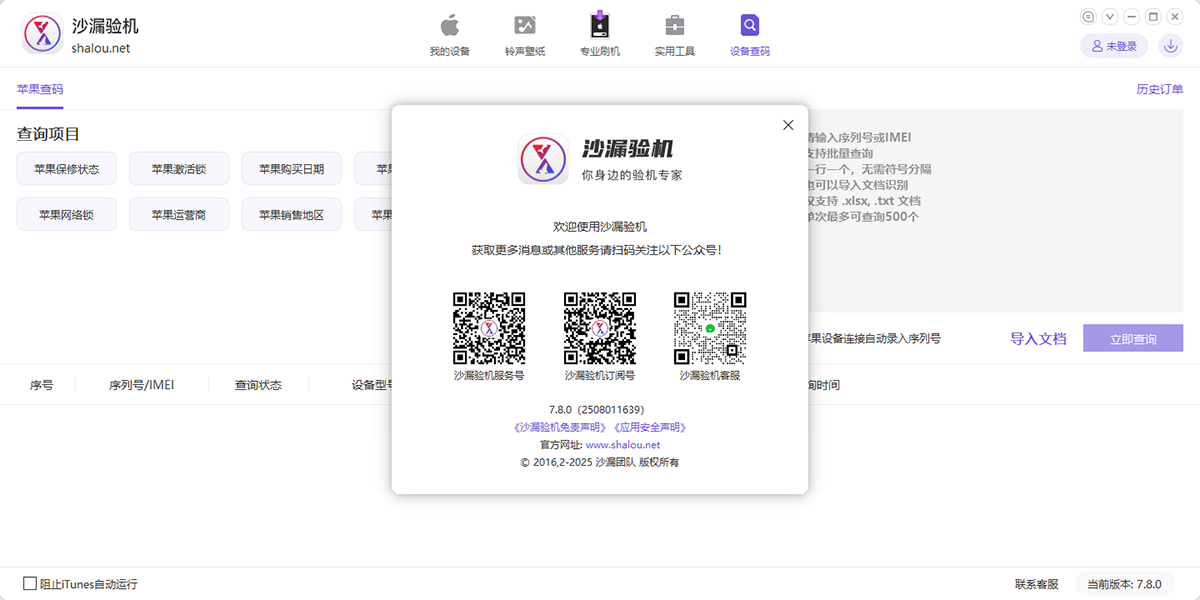Choose the 苹果销售地区 query item

pos(291,214)
